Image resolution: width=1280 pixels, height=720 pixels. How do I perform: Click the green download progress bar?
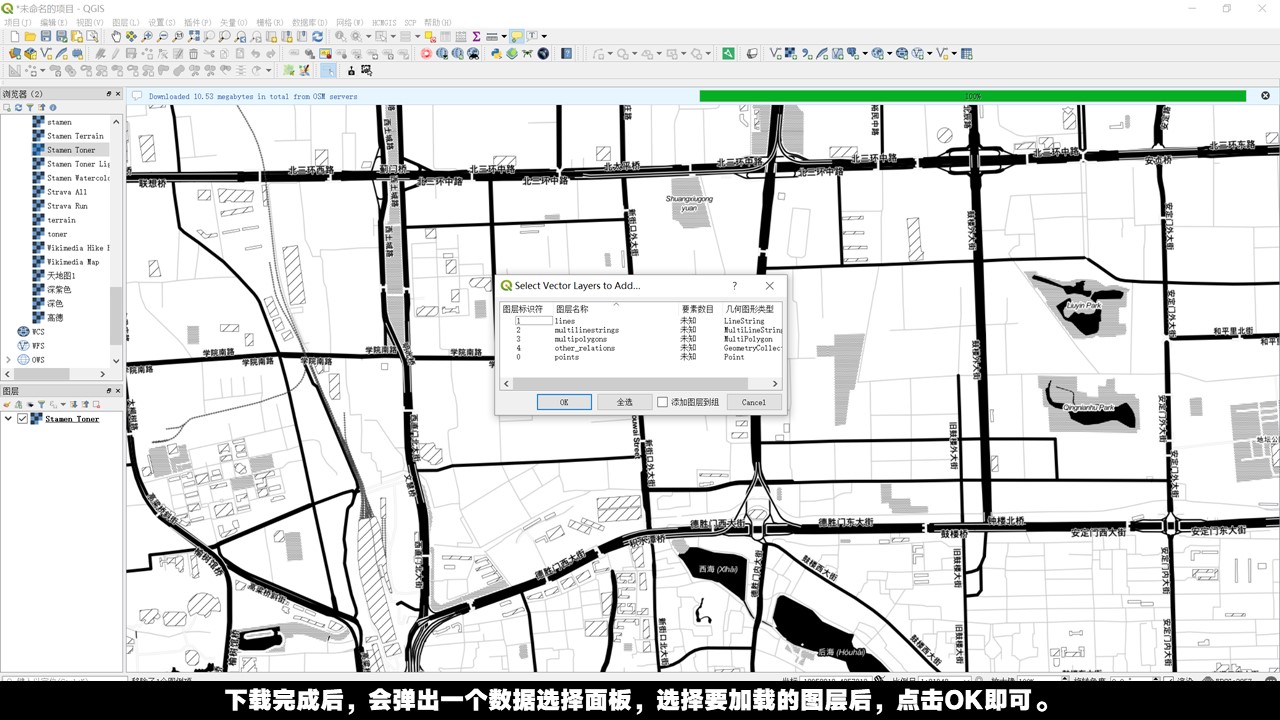(x=973, y=96)
